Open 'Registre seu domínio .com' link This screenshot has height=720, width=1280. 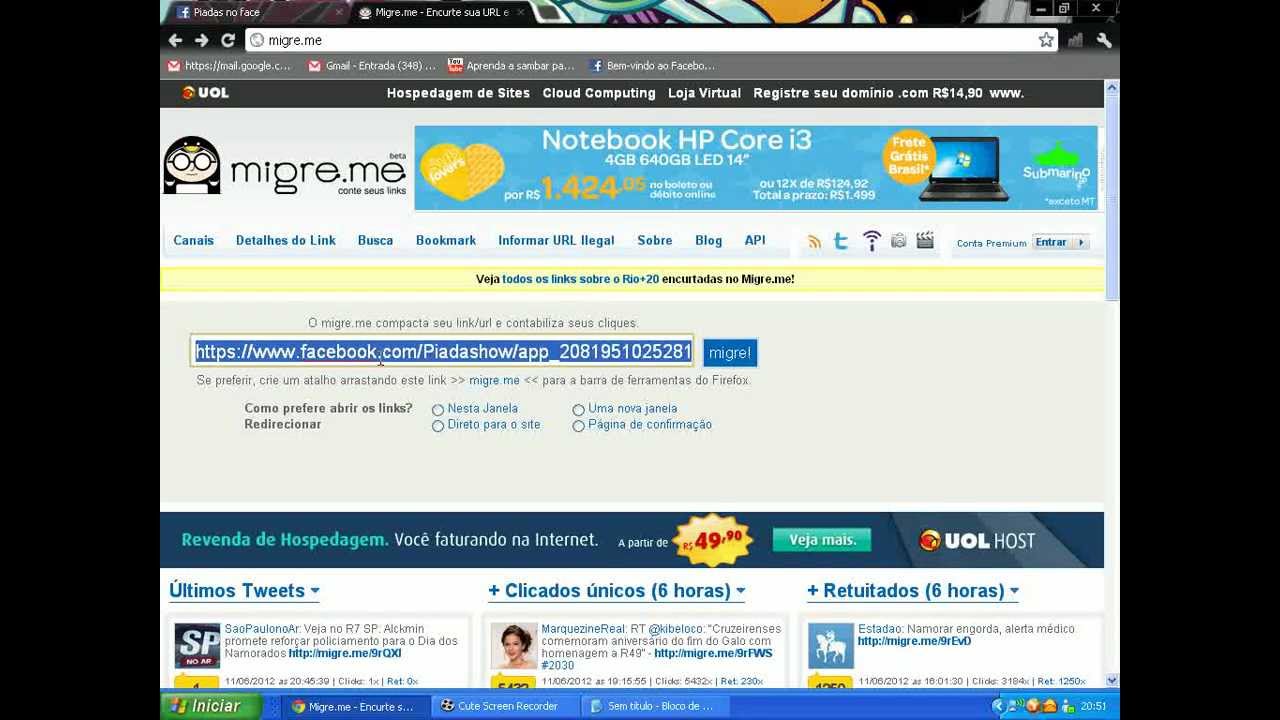point(888,93)
